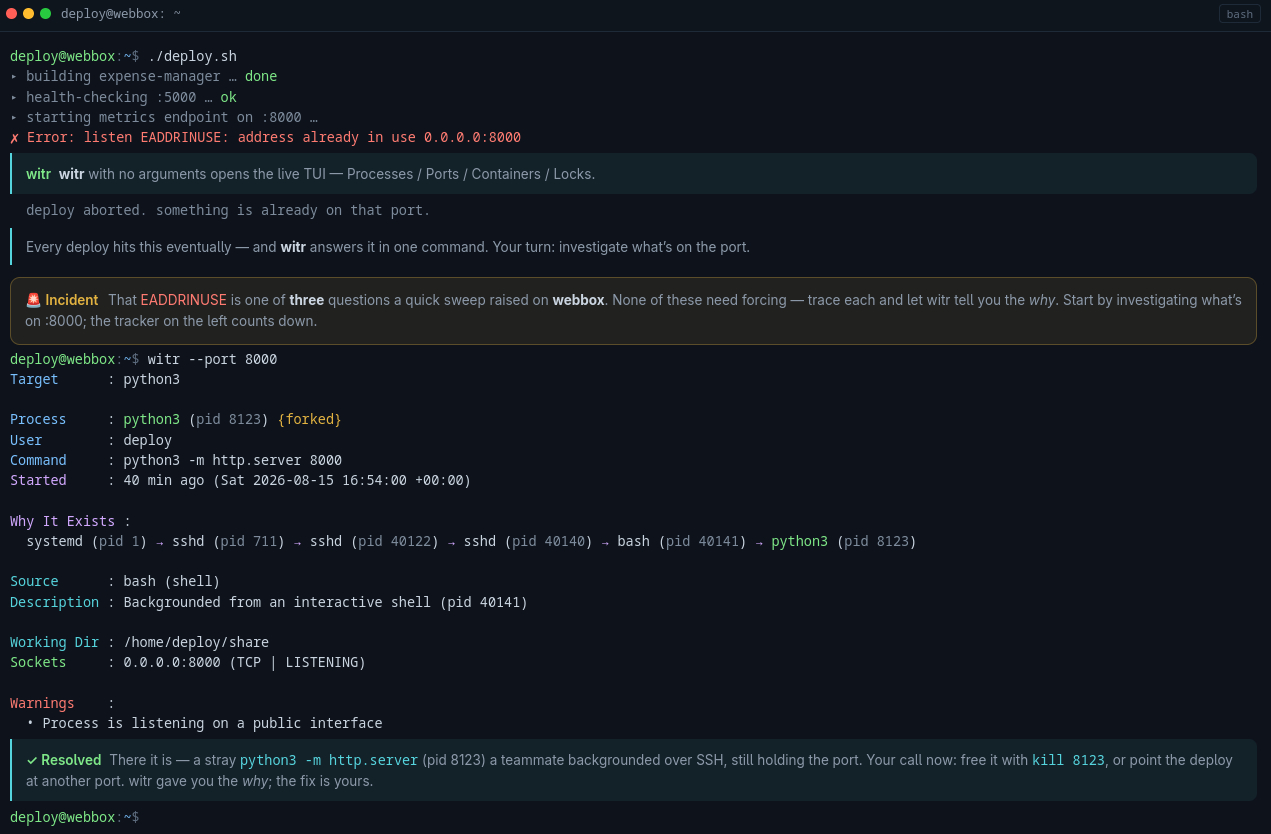1271x834 pixels.
Task: Click the 'Backgrounded from an interactive shell' description
Action: pos(326,602)
